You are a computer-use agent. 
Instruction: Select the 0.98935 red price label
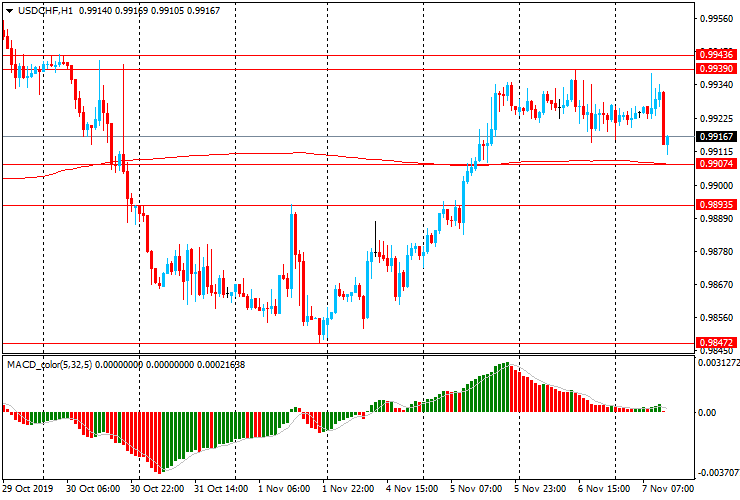click(716, 204)
